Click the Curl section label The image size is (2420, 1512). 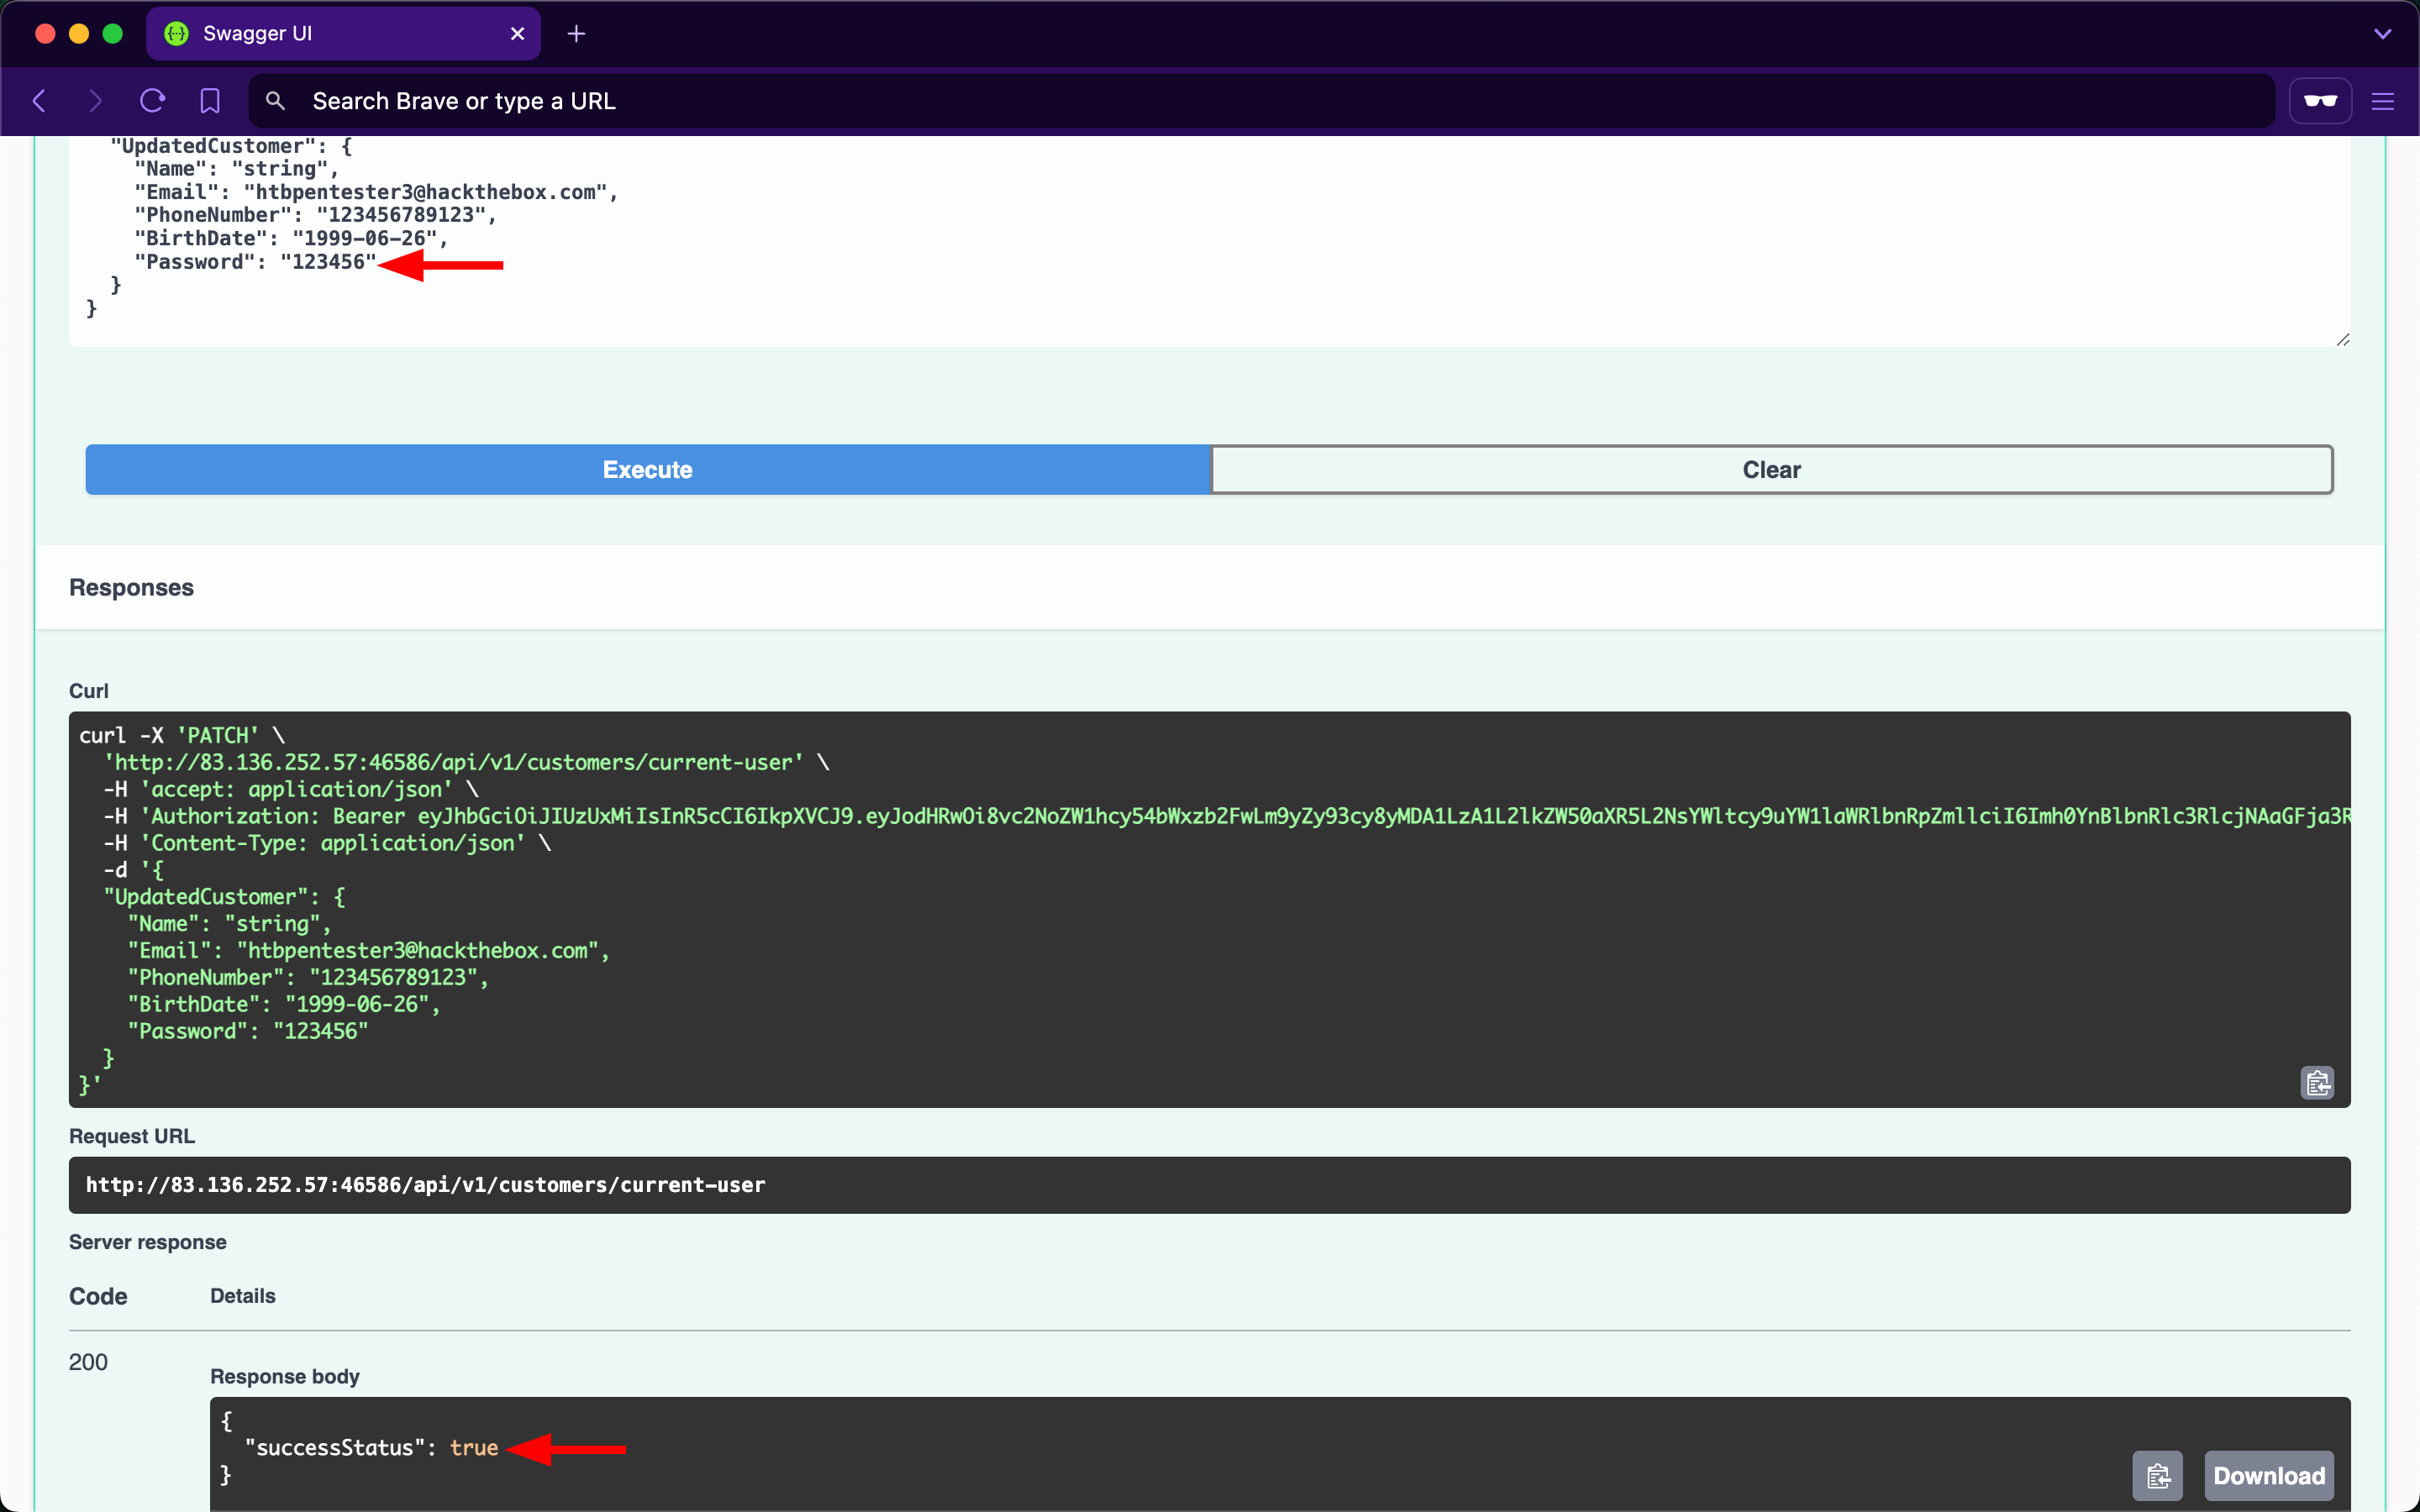point(89,691)
